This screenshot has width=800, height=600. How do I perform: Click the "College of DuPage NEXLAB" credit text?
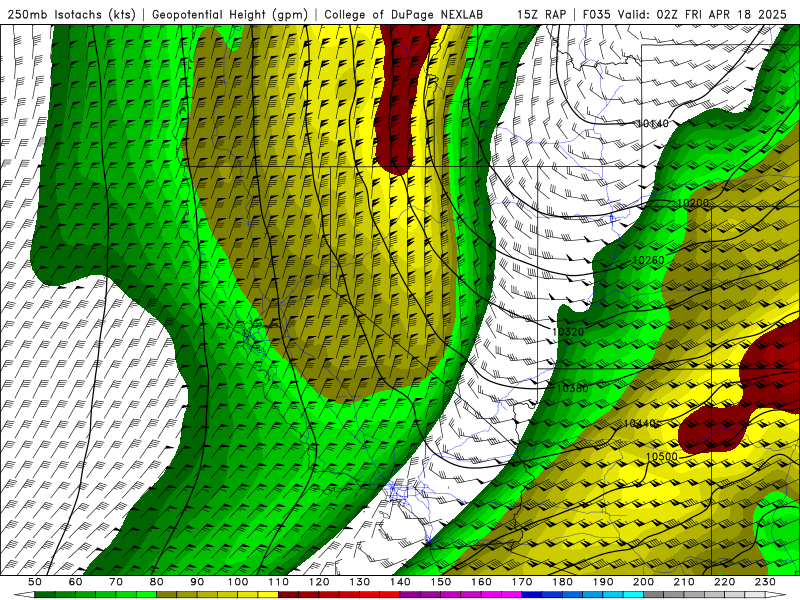(403, 14)
